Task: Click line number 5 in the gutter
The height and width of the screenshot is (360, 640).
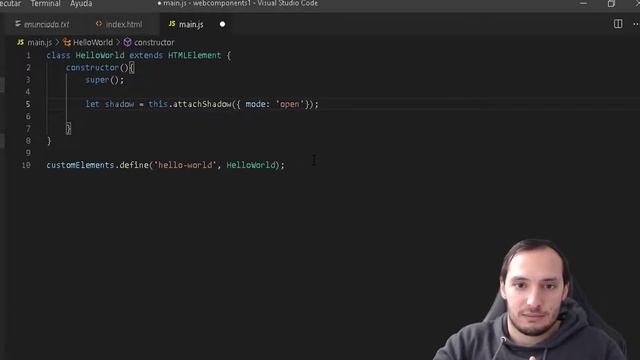Action: click(x=28, y=104)
